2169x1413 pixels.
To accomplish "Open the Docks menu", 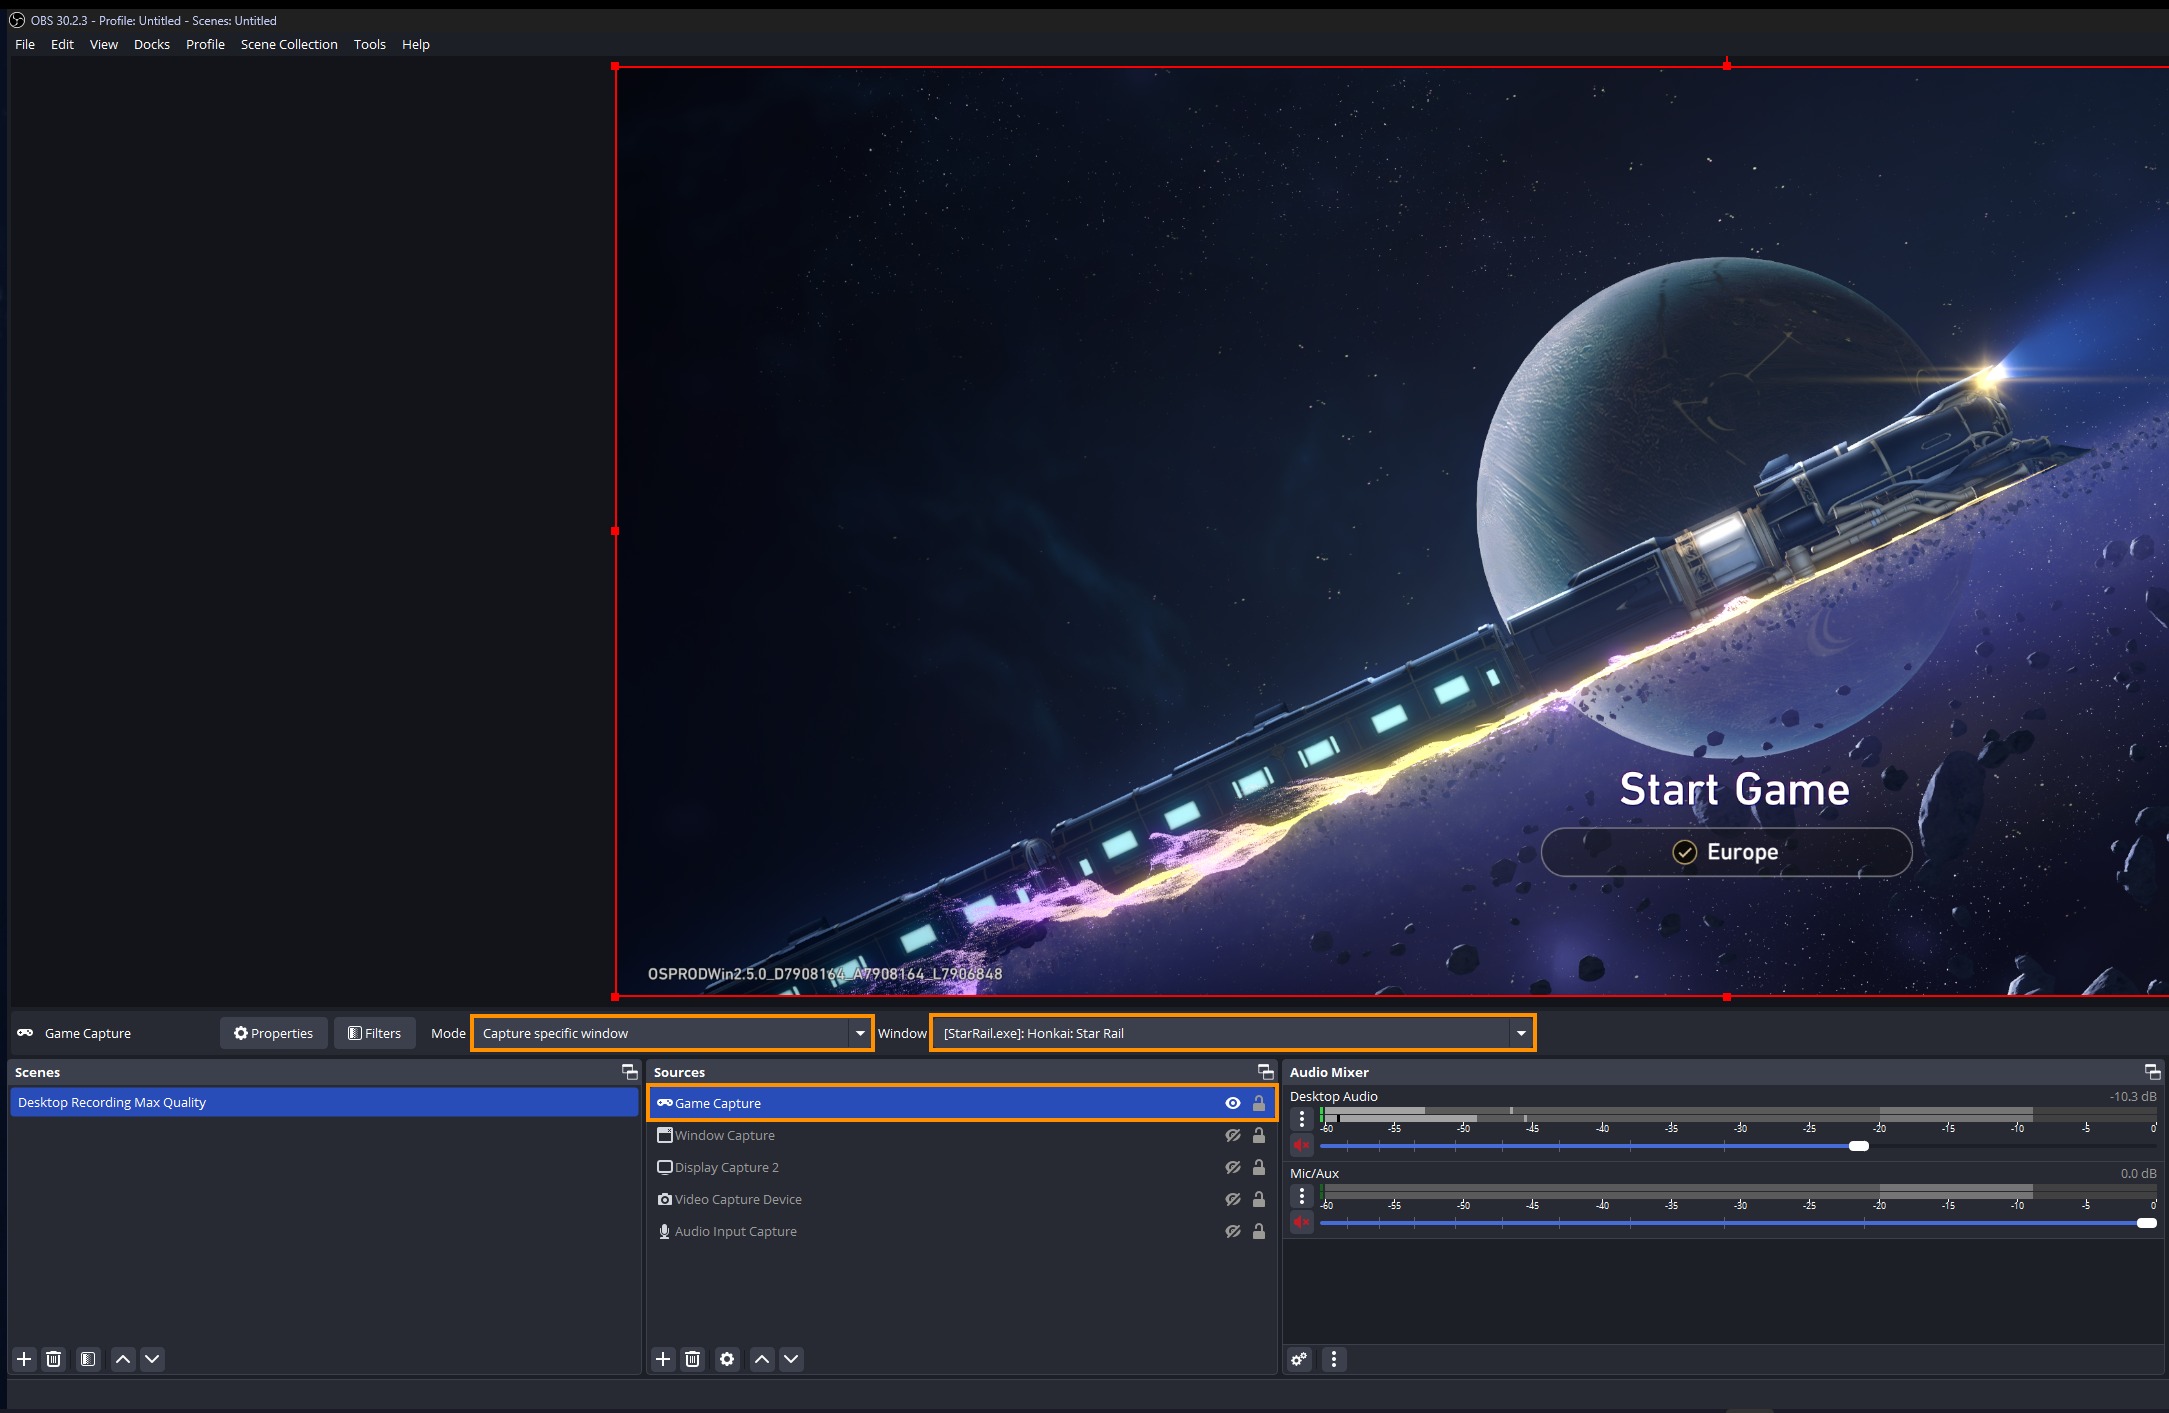I will (x=152, y=44).
